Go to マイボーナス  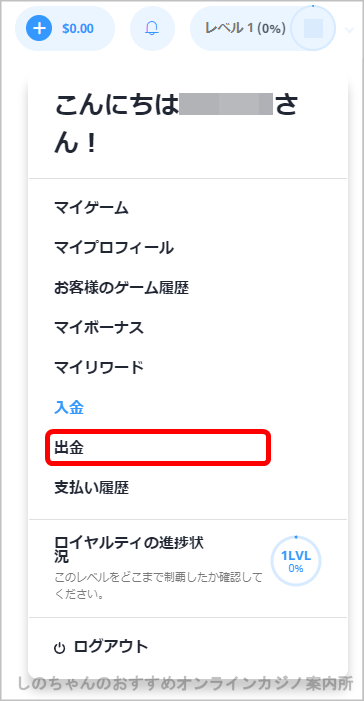[x=99, y=328]
